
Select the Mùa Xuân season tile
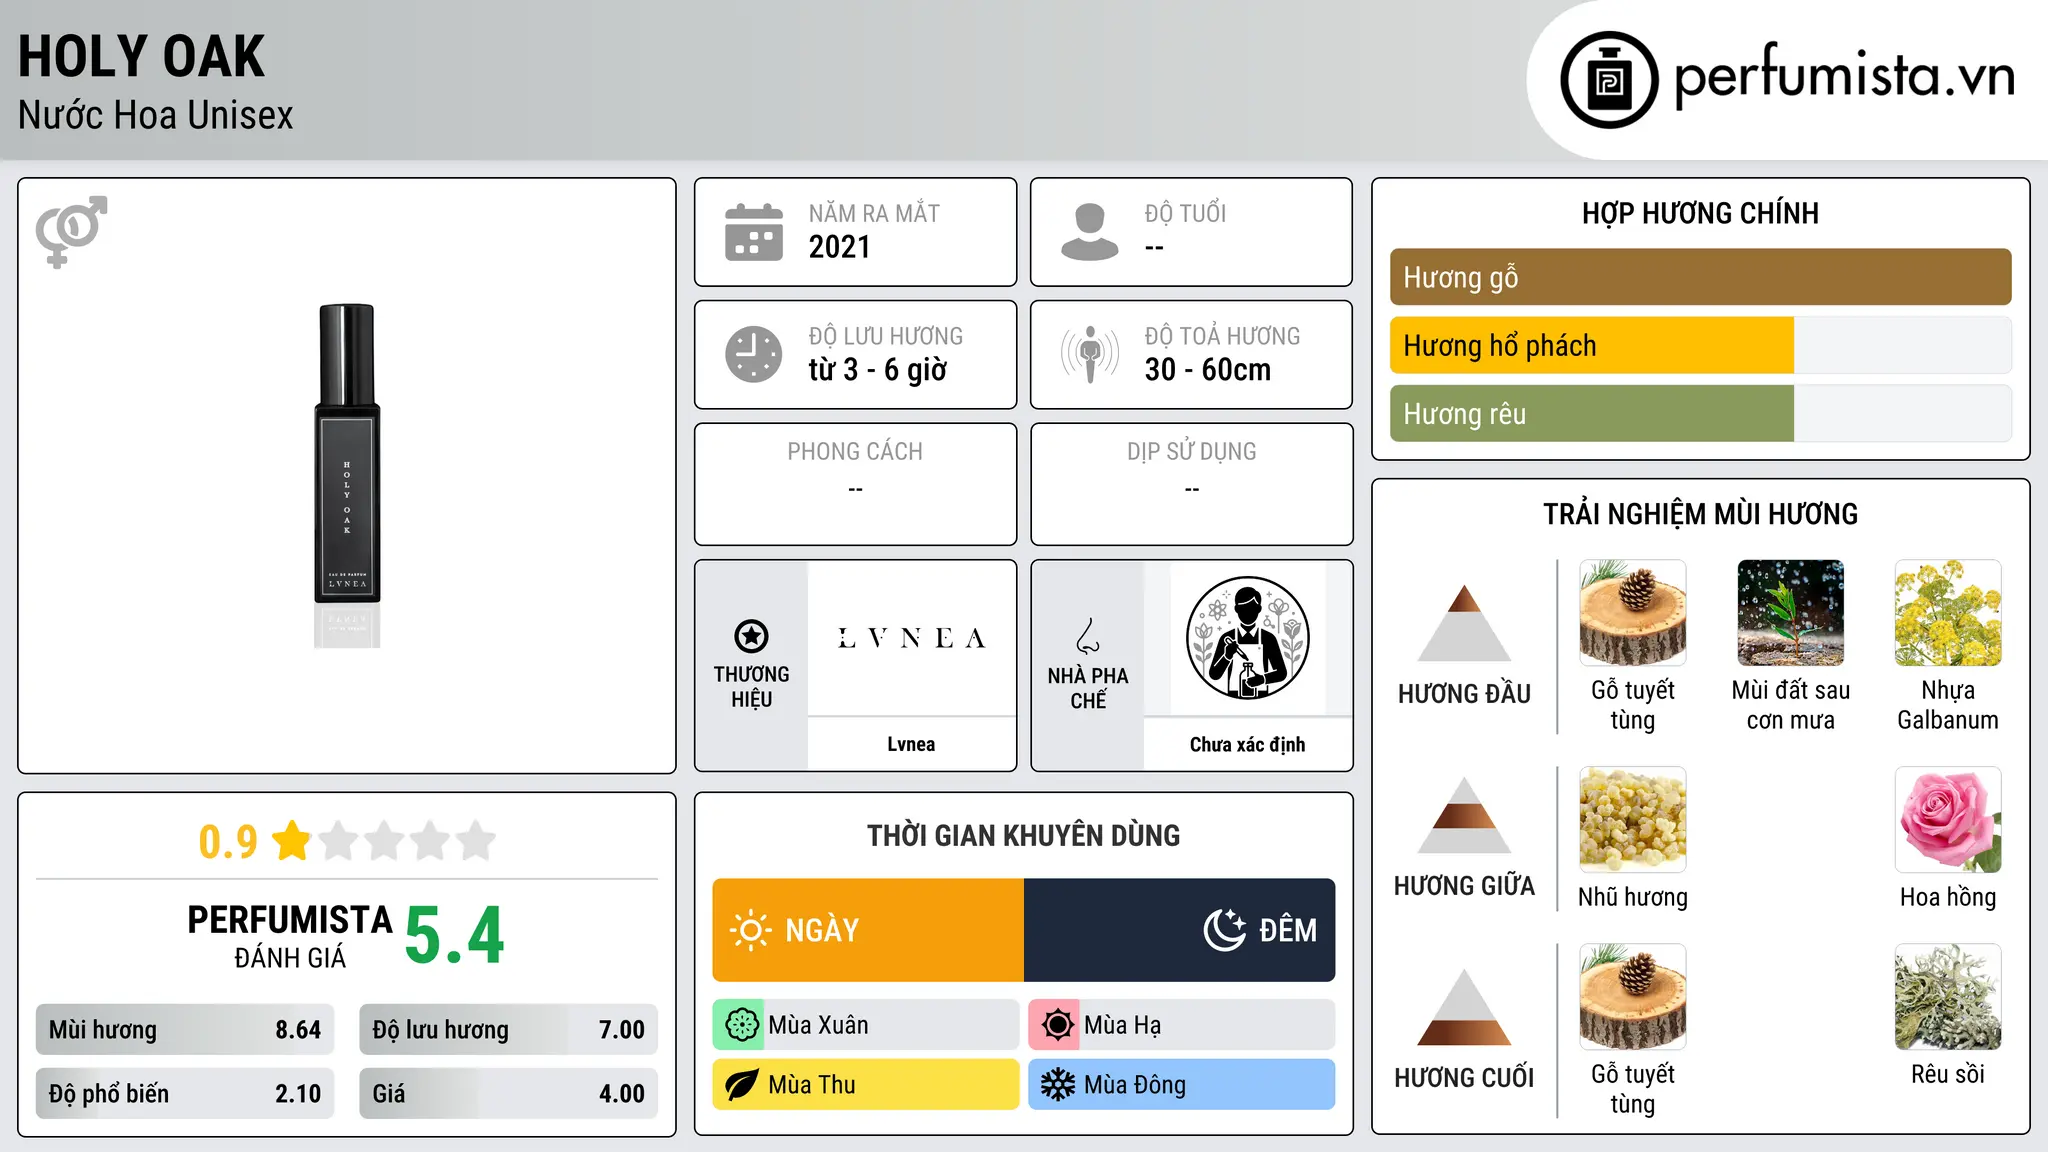tap(866, 1025)
